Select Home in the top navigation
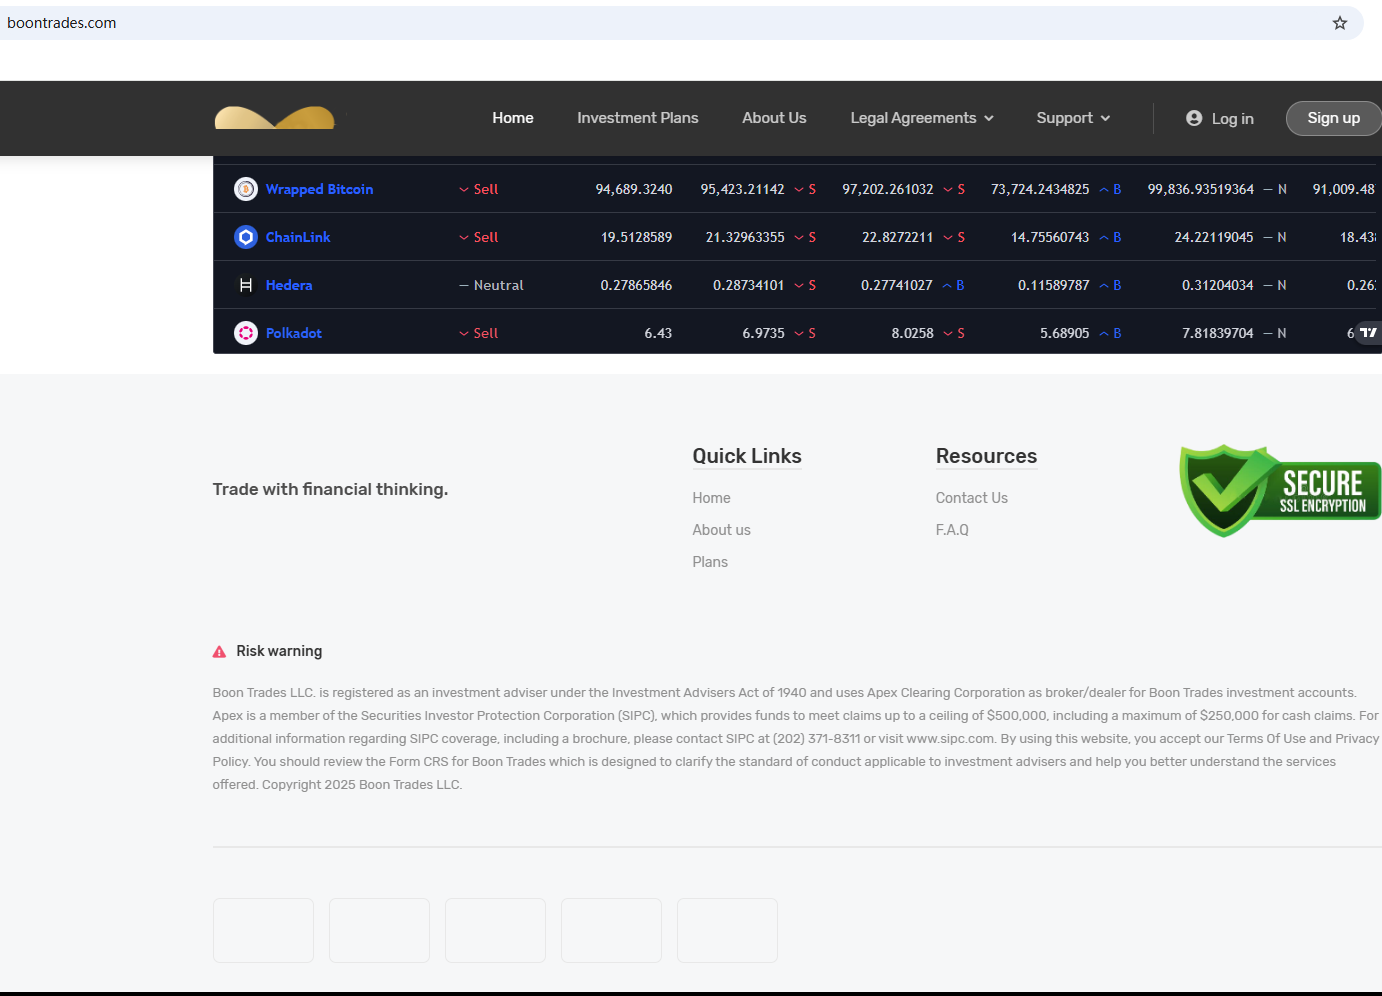Viewport: 1382px width, 996px height. click(x=512, y=118)
